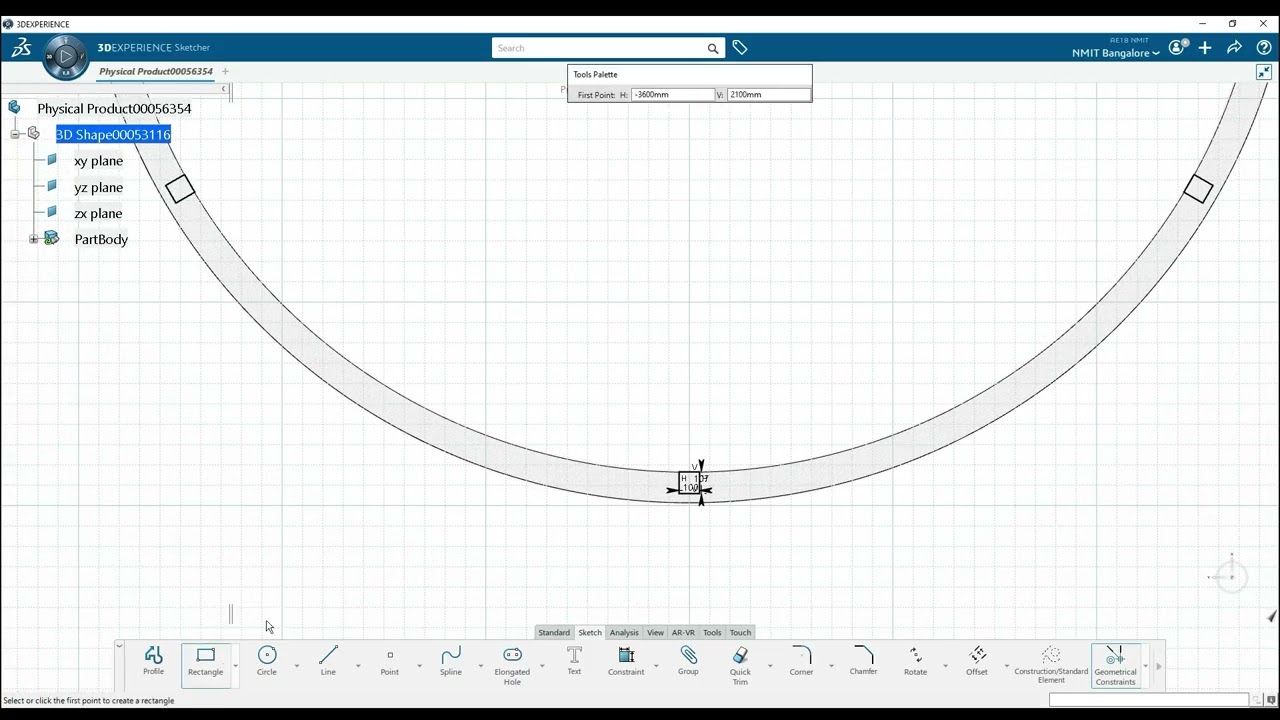
Task: Edit the First Point H value field
Action: tap(673, 95)
